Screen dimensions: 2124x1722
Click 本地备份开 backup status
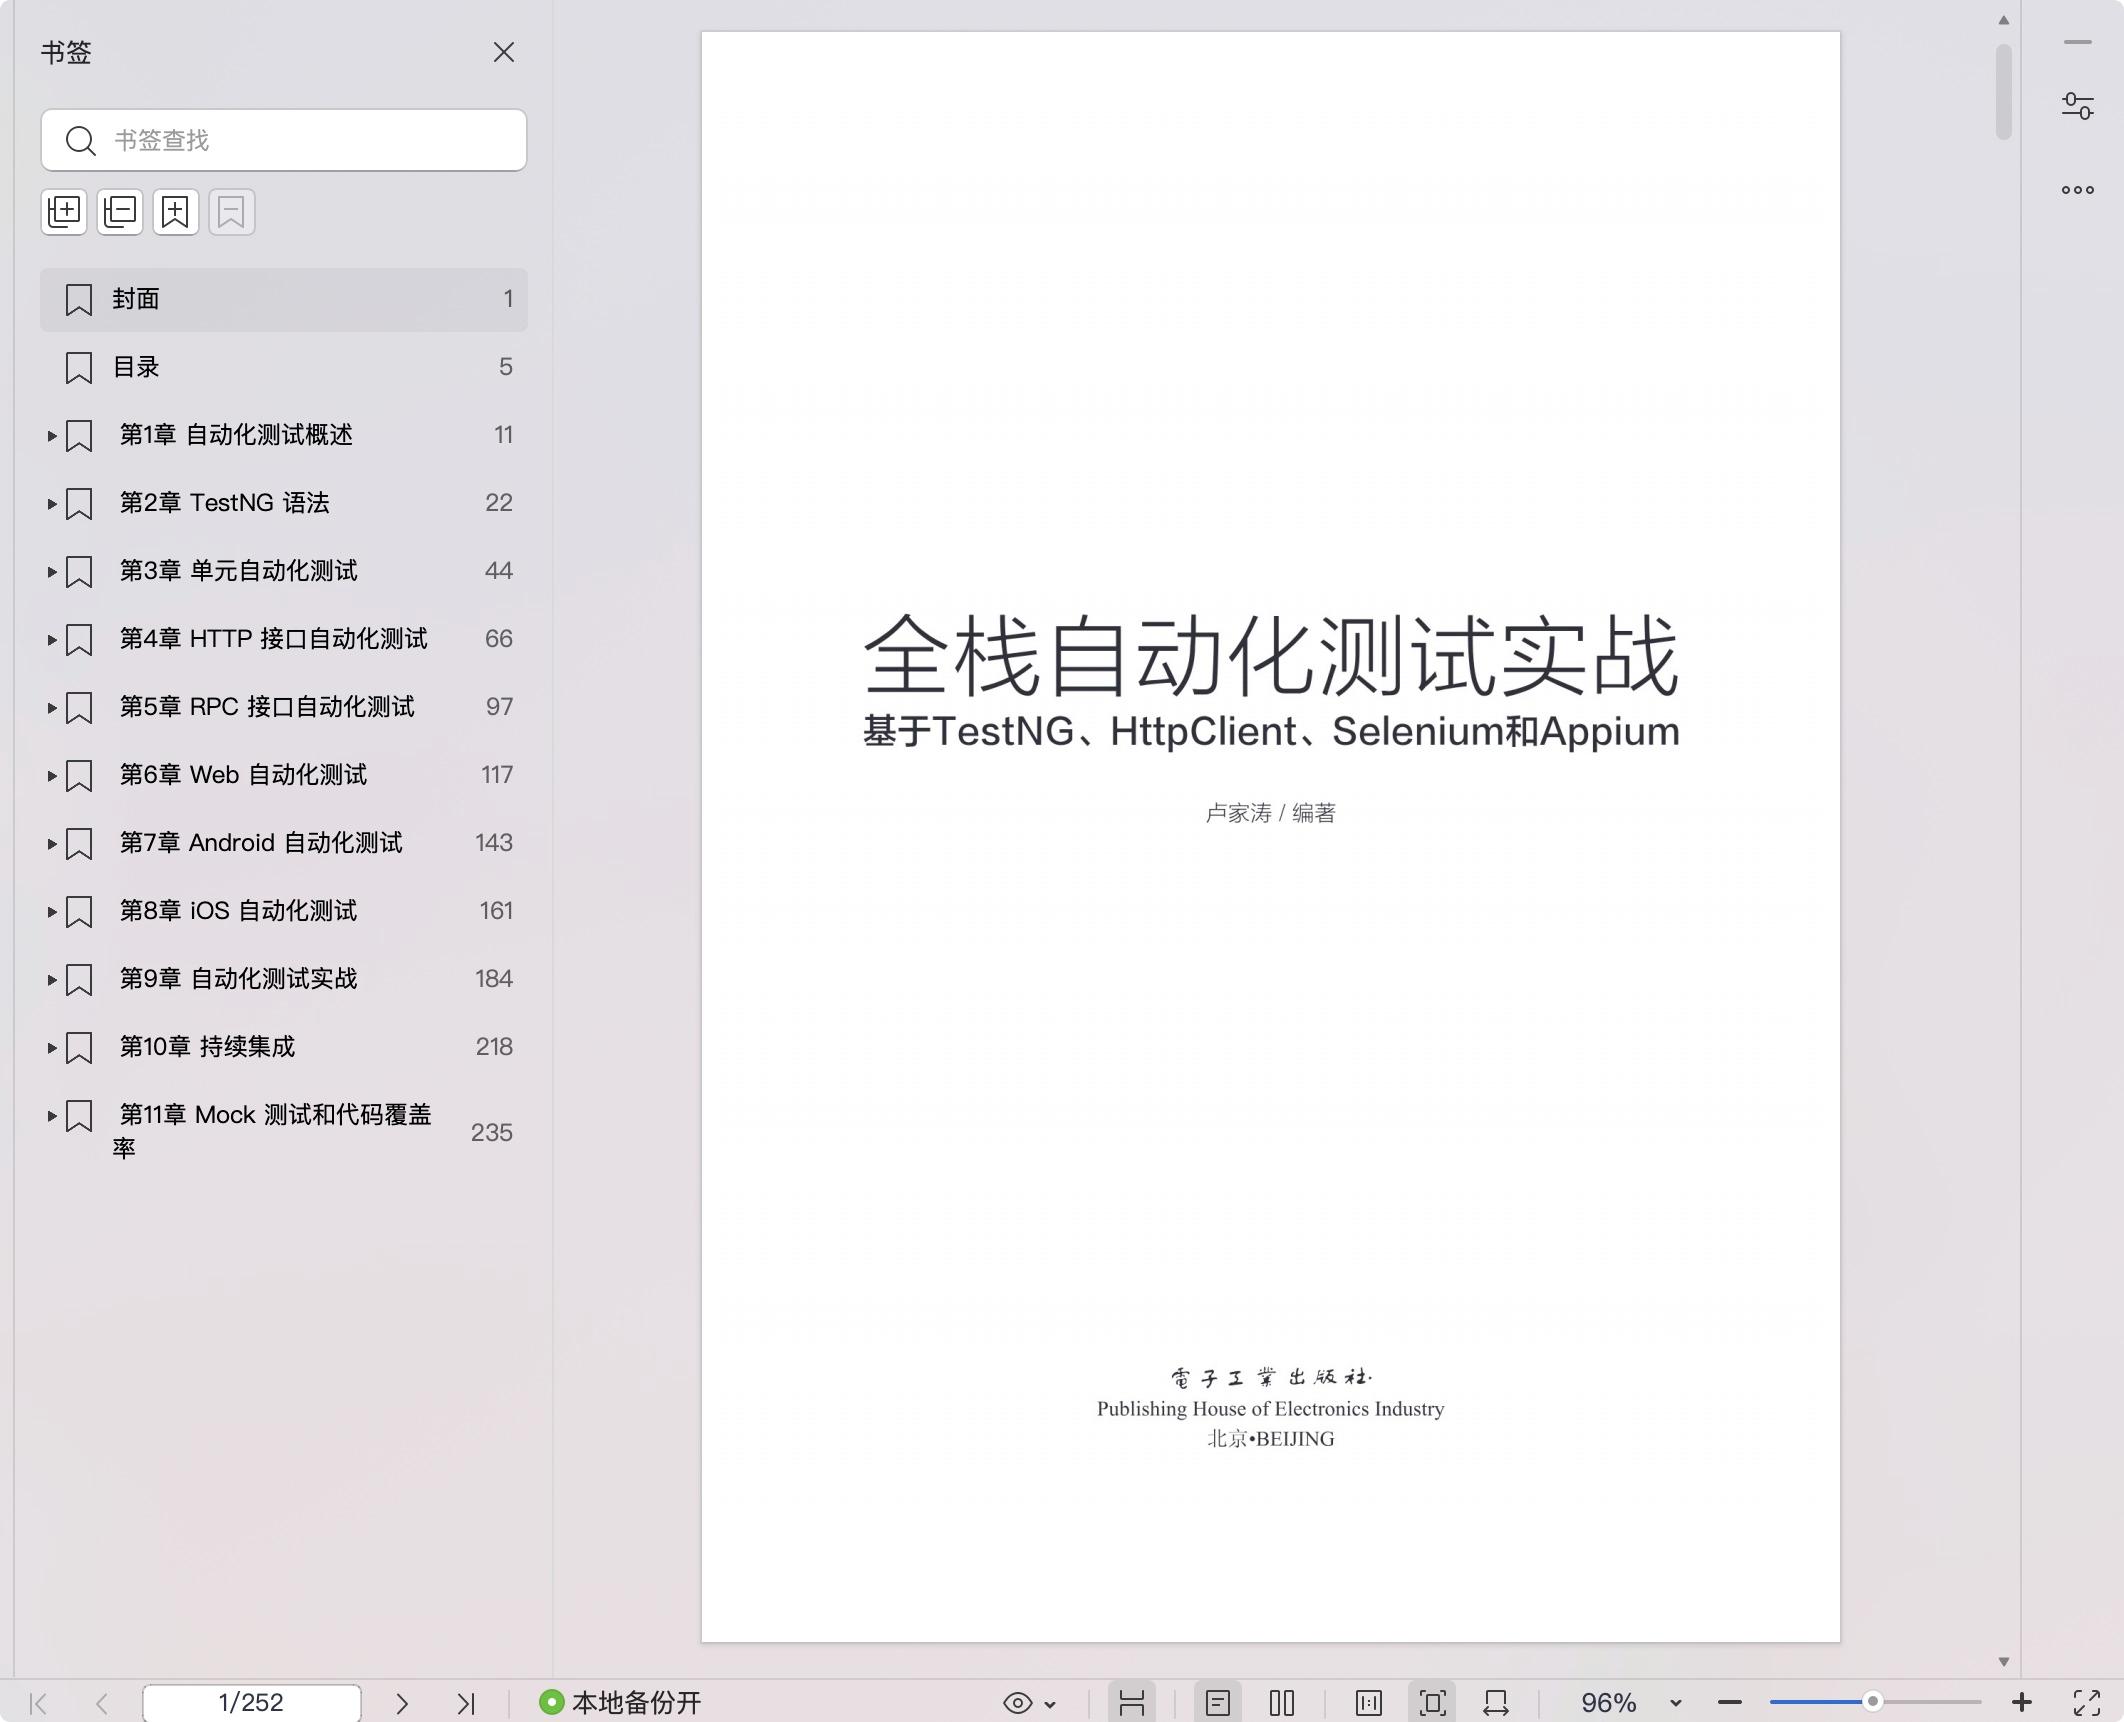(620, 1703)
